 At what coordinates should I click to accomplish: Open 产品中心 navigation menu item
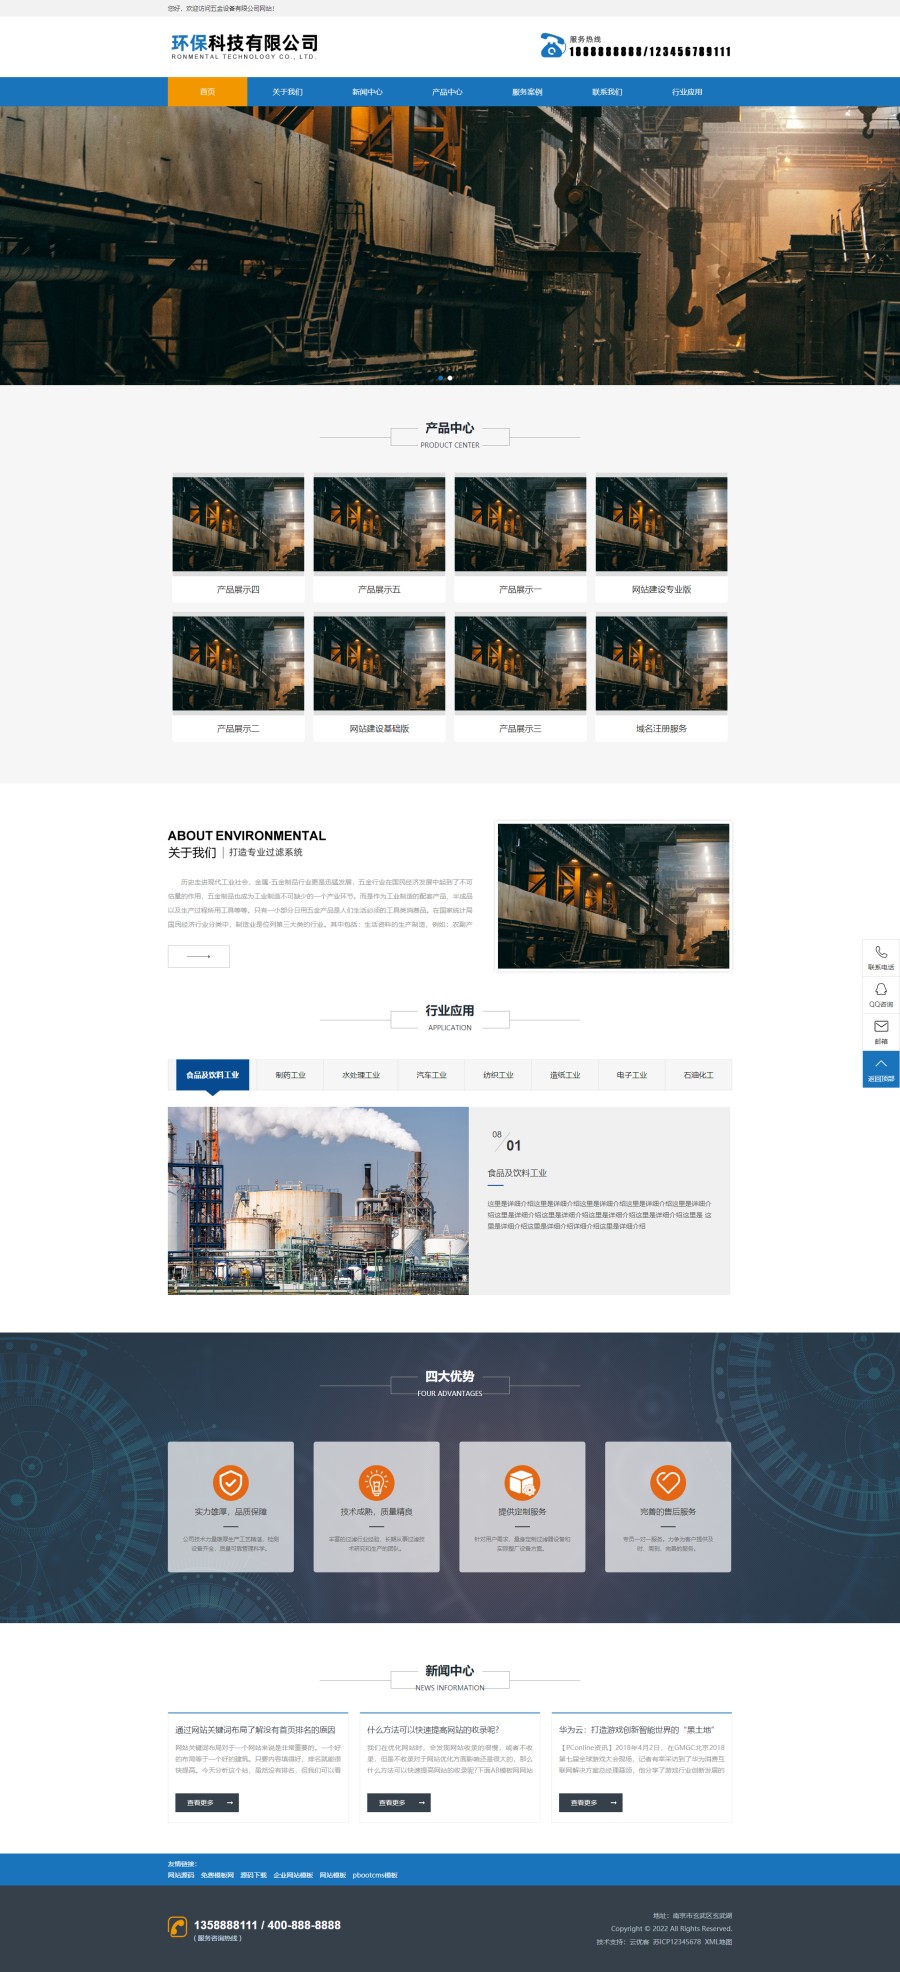[447, 92]
